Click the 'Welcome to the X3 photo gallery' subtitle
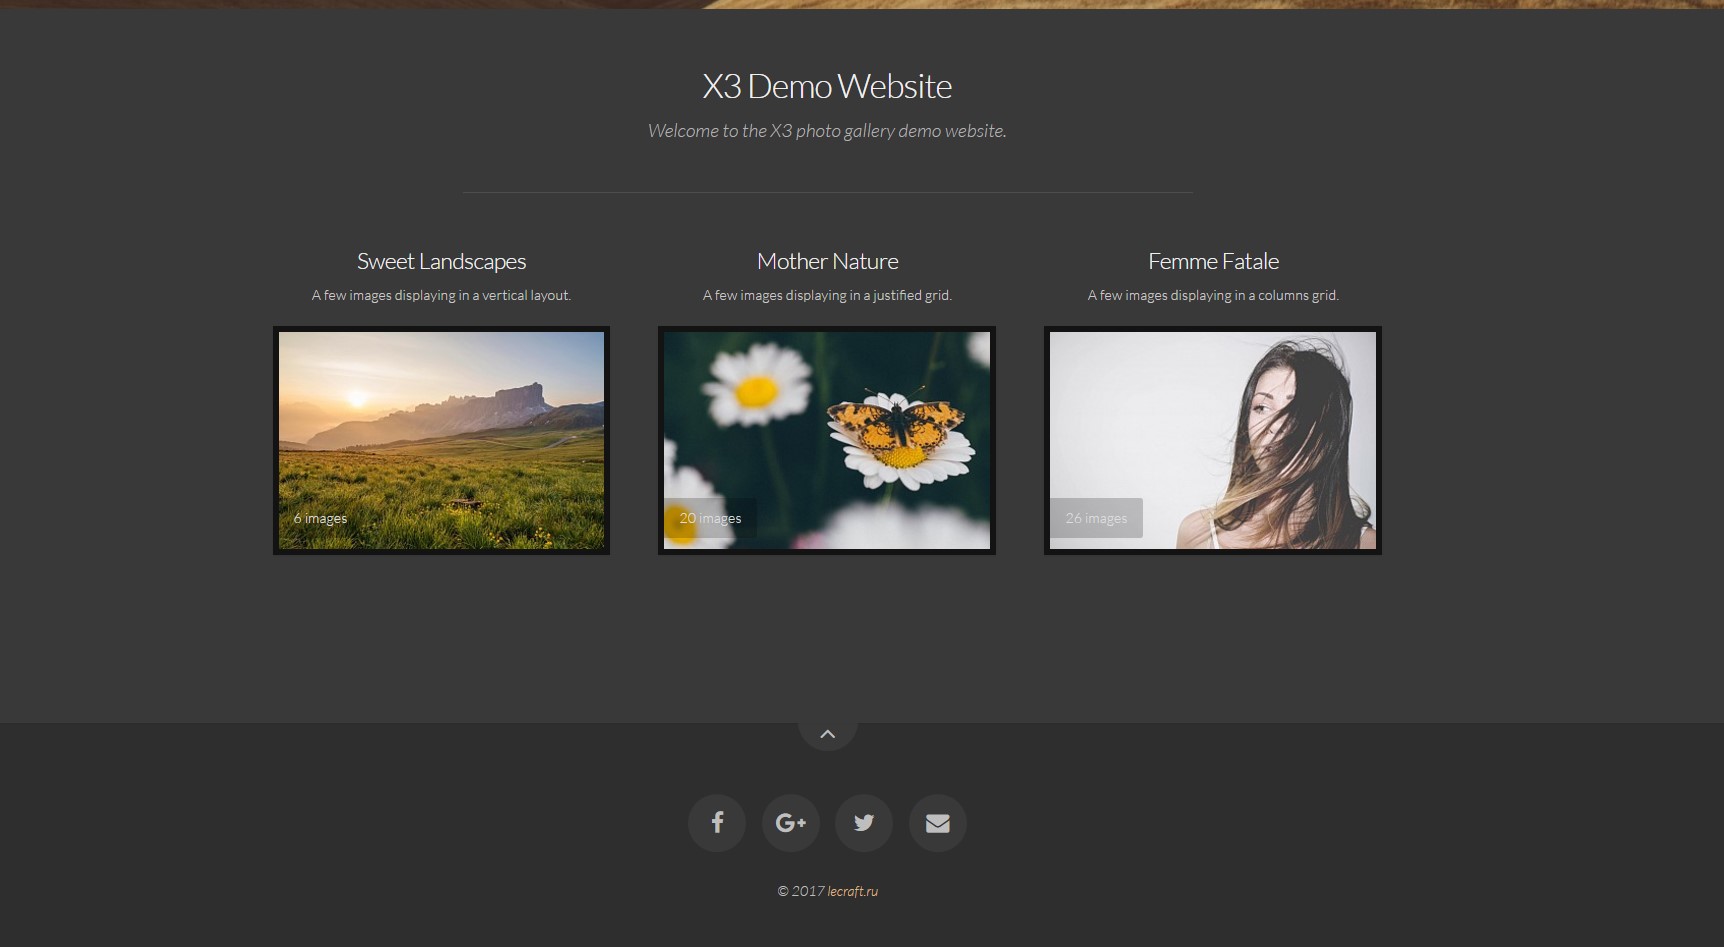The width and height of the screenshot is (1724, 947). point(827,131)
